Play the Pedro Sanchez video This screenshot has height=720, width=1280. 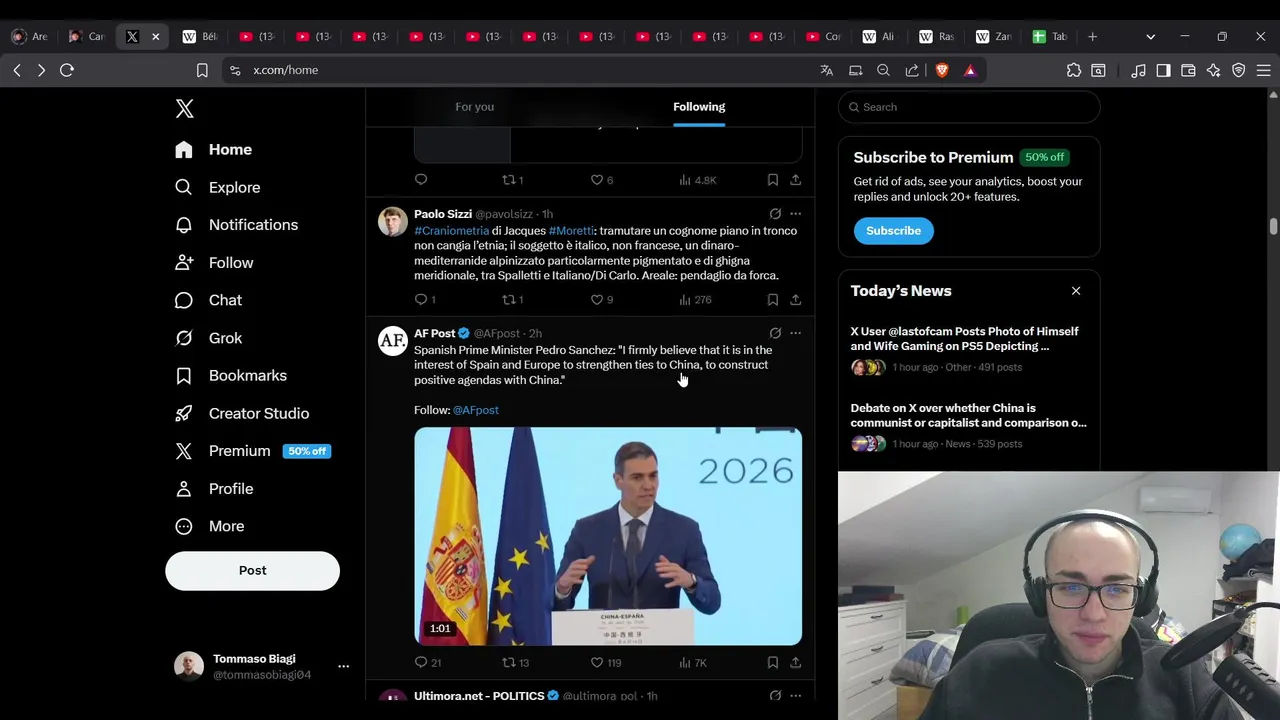608,536
